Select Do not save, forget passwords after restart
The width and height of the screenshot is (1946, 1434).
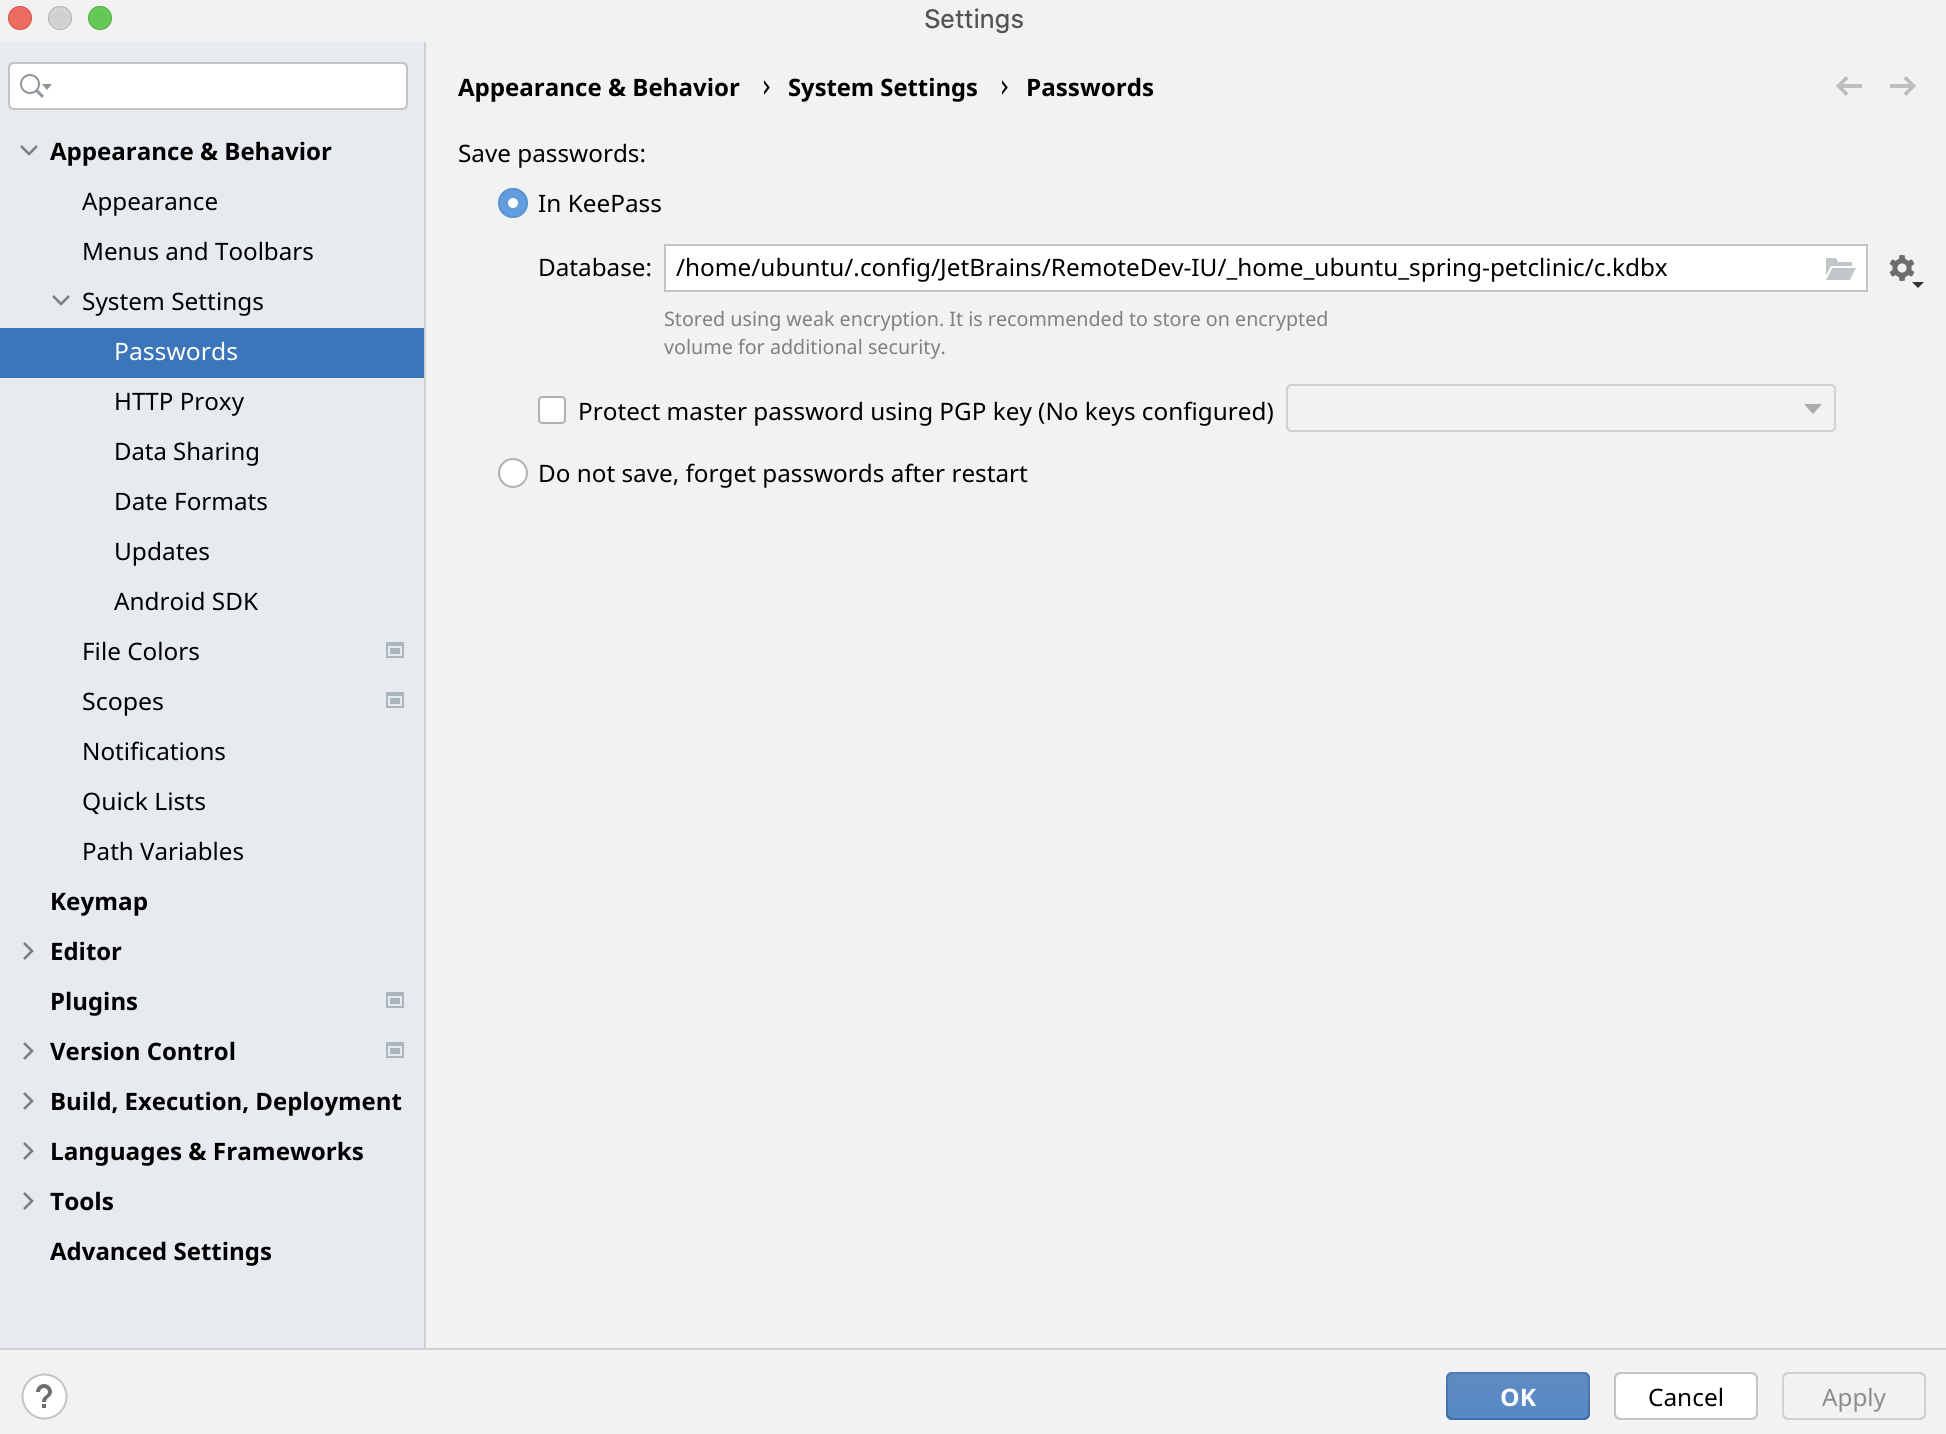pyautogui.click(x=512, y=473)
